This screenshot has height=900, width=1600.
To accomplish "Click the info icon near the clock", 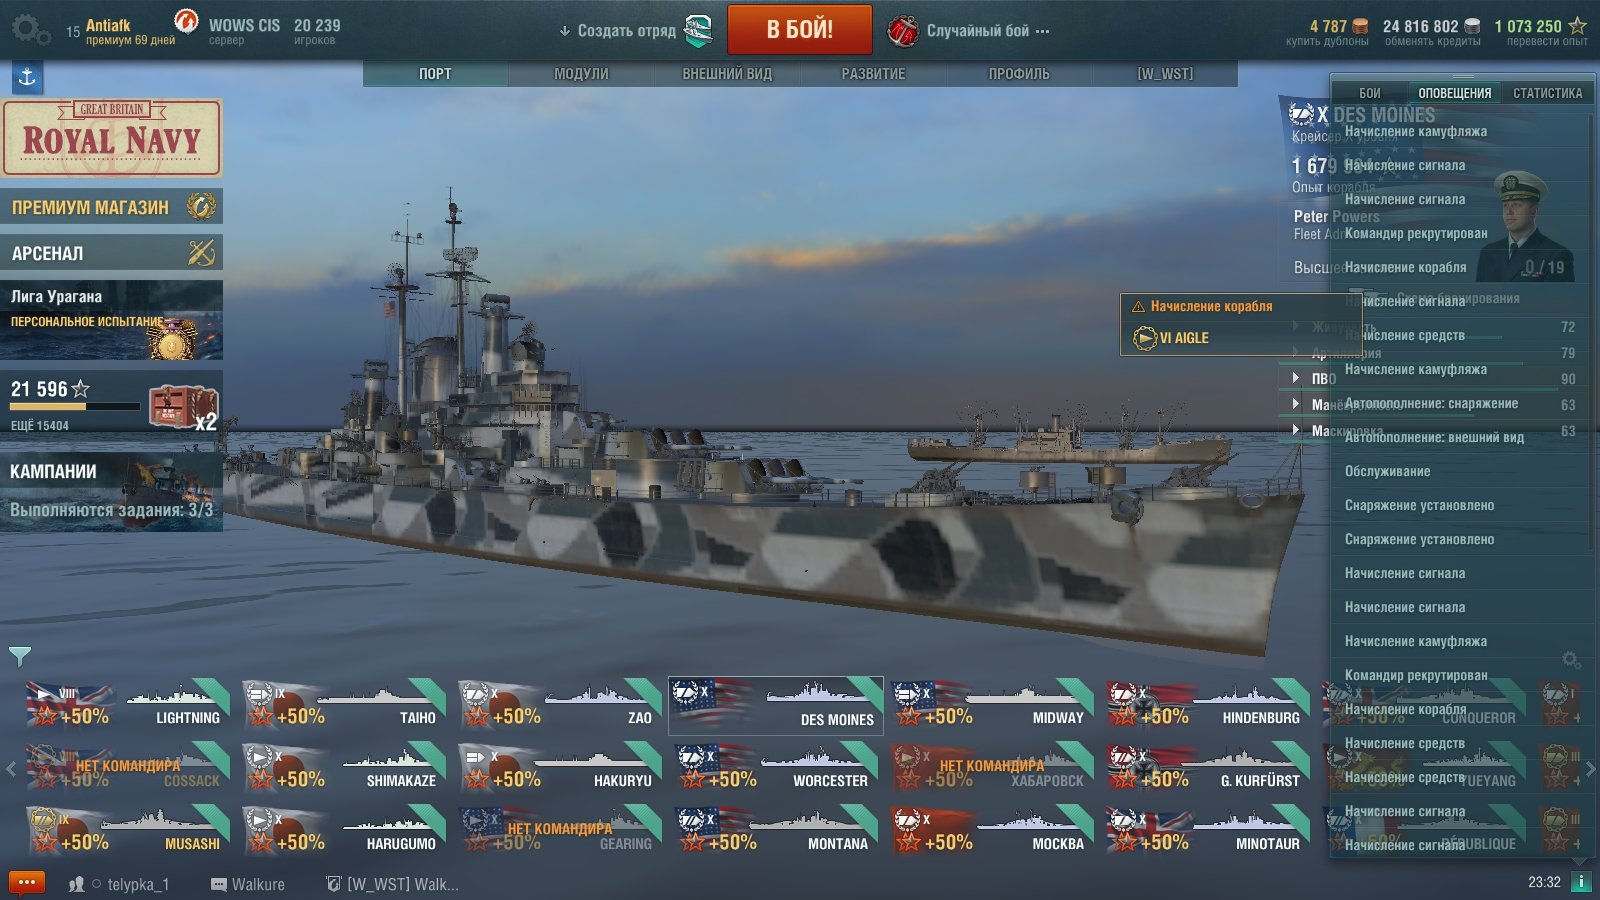I will [x=1581, y=882].
